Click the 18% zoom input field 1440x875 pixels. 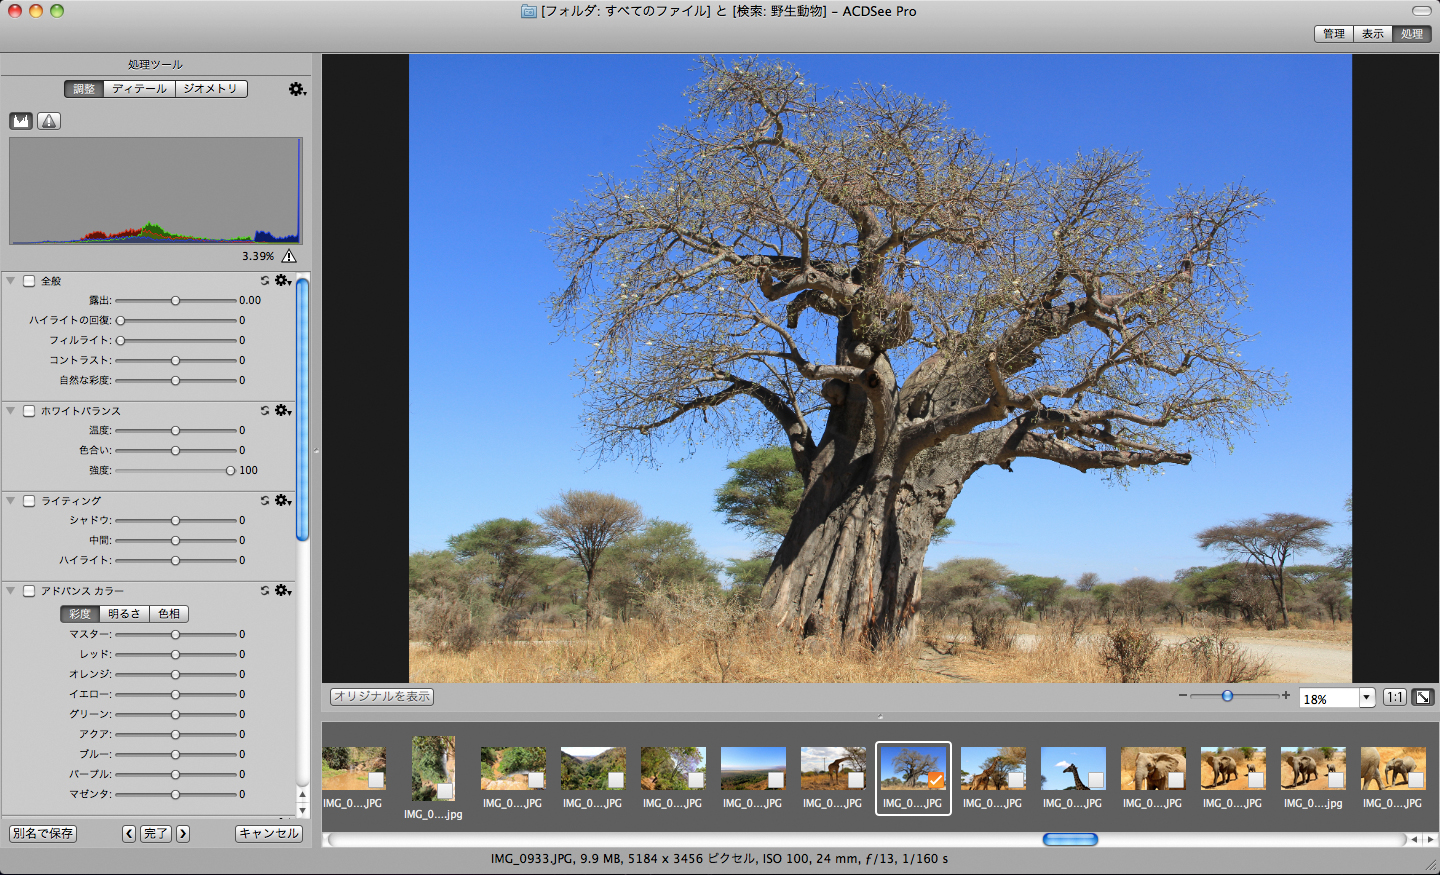point(1329,698)
